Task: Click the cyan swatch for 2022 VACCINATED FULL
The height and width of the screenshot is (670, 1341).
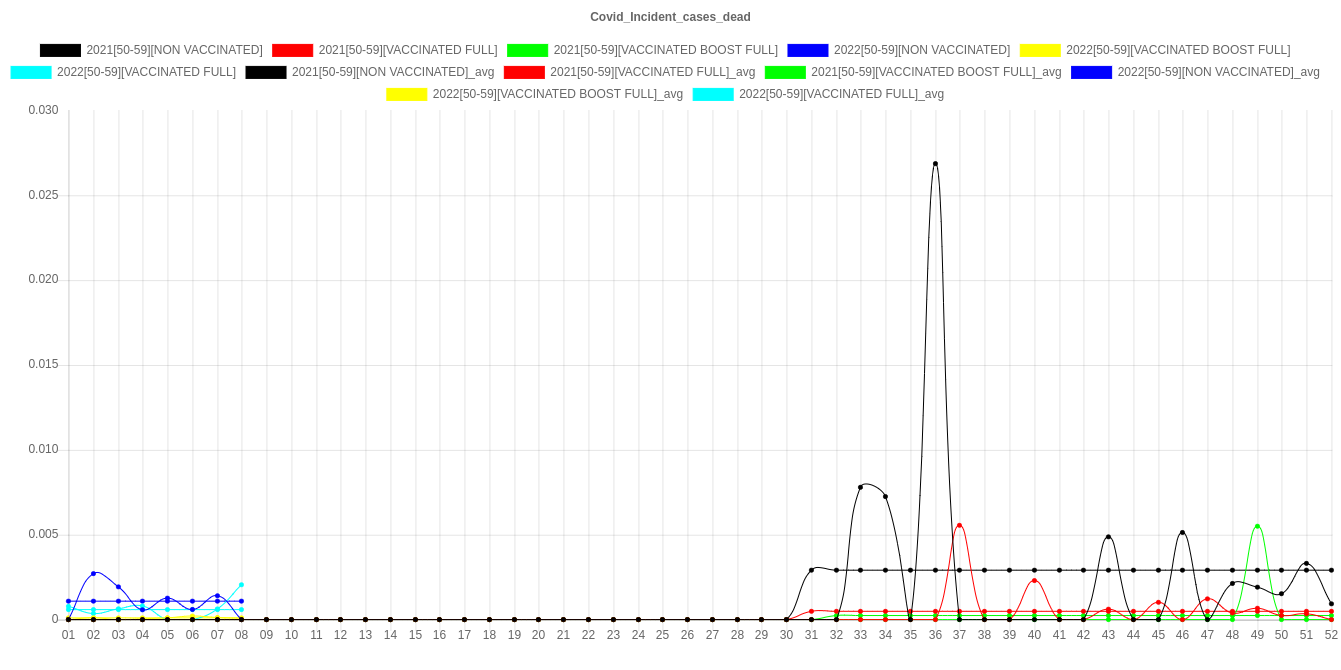Action: [30, 72]
